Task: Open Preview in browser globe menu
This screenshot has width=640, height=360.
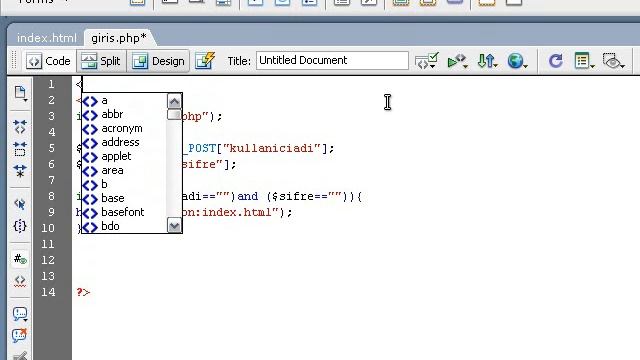Action: point(517,61)
